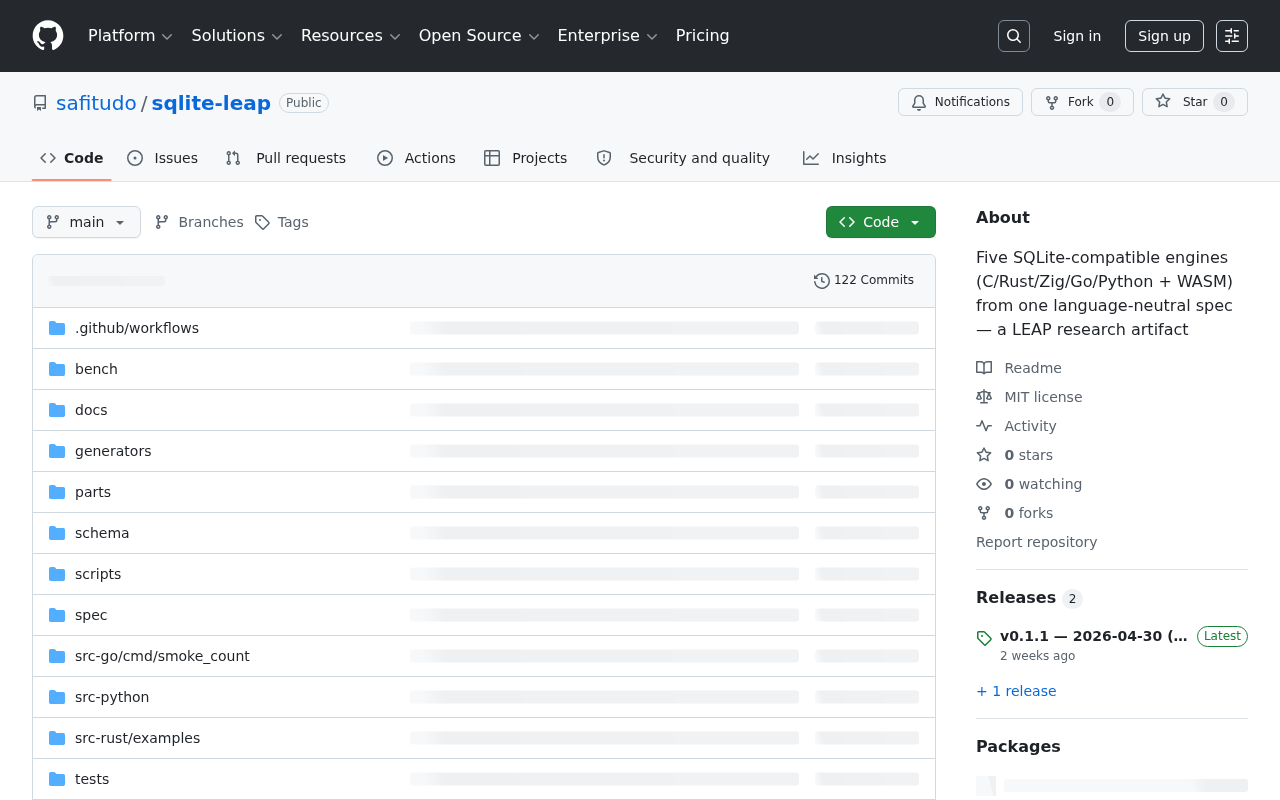Click the folder icon next to bench
This screenshot has height=800, width=1280.
(57, 369)
